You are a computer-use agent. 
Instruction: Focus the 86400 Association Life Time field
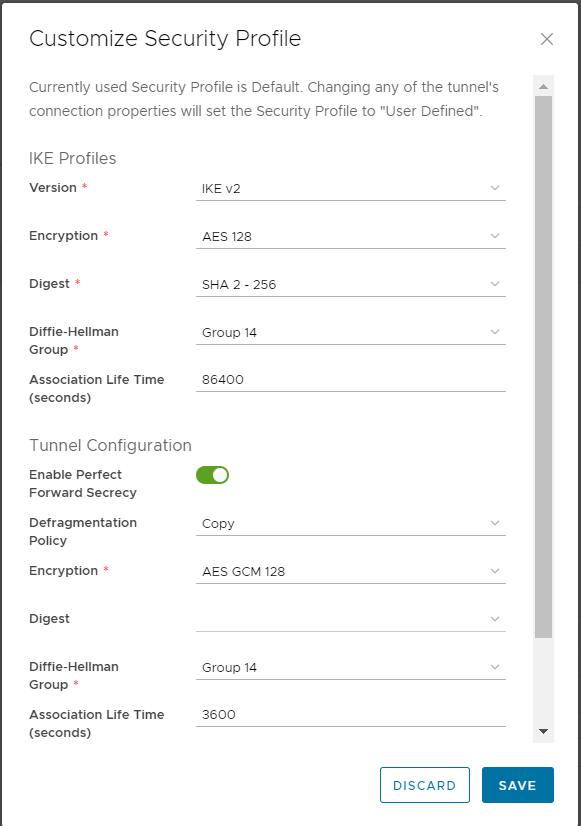point(351,380)
